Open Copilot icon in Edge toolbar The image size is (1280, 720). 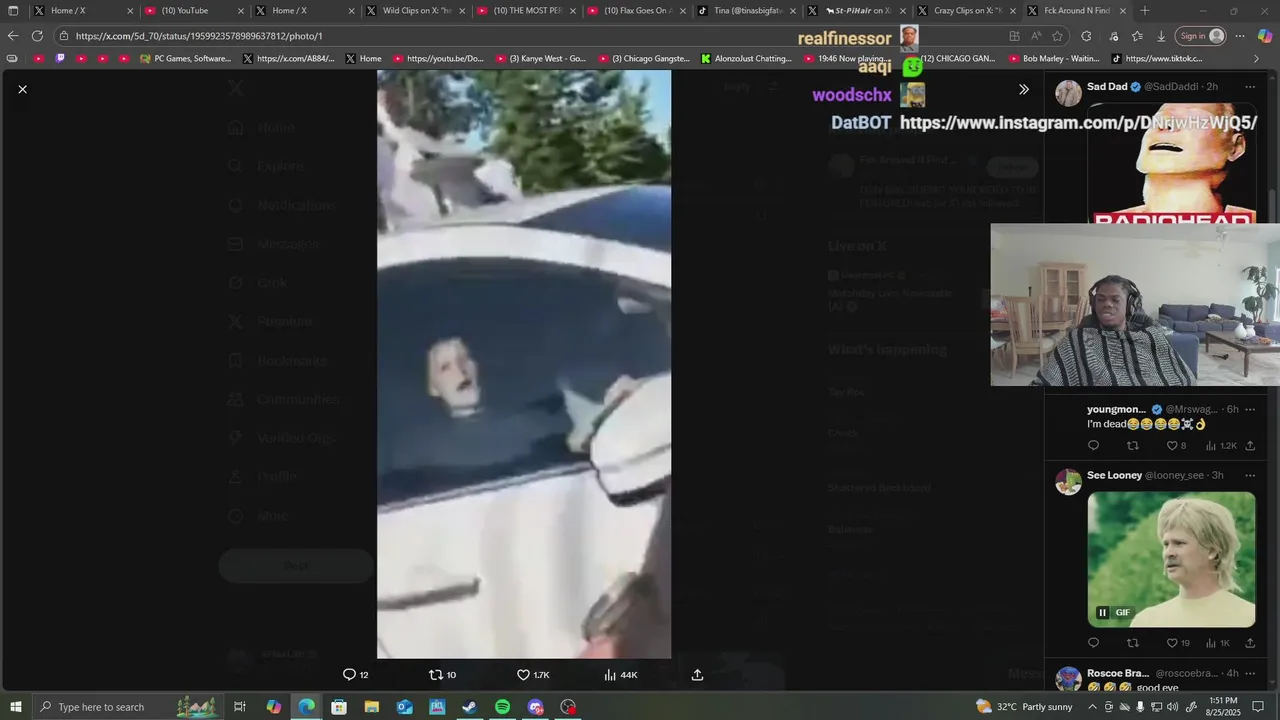pyautogui.click(x=1265, y=36)
